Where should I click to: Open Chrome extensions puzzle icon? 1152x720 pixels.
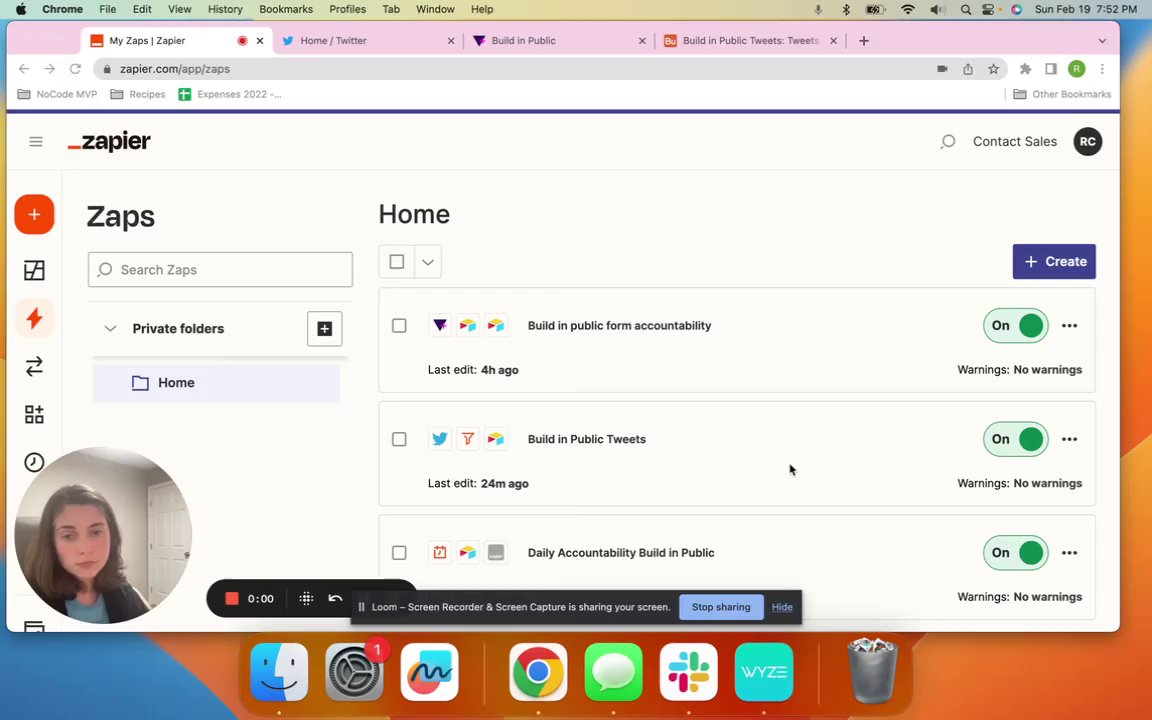(1026, 69)
